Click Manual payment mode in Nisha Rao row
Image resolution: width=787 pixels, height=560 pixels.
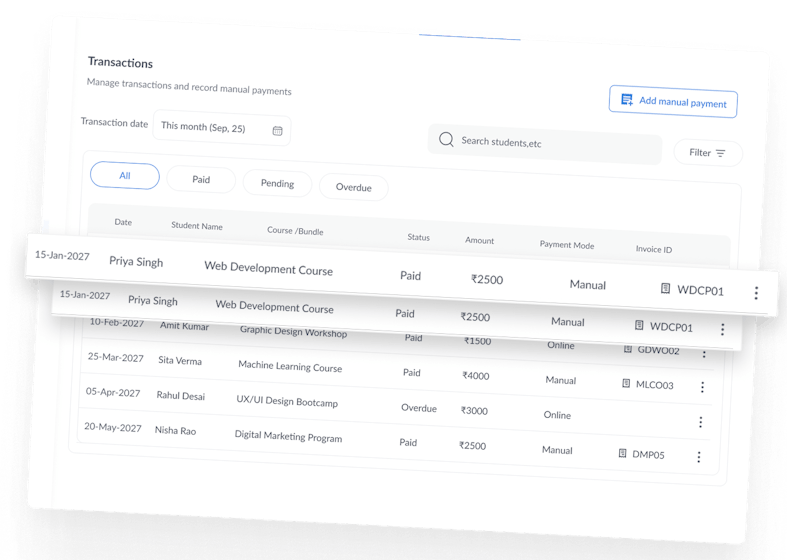(x=557, y=450)
